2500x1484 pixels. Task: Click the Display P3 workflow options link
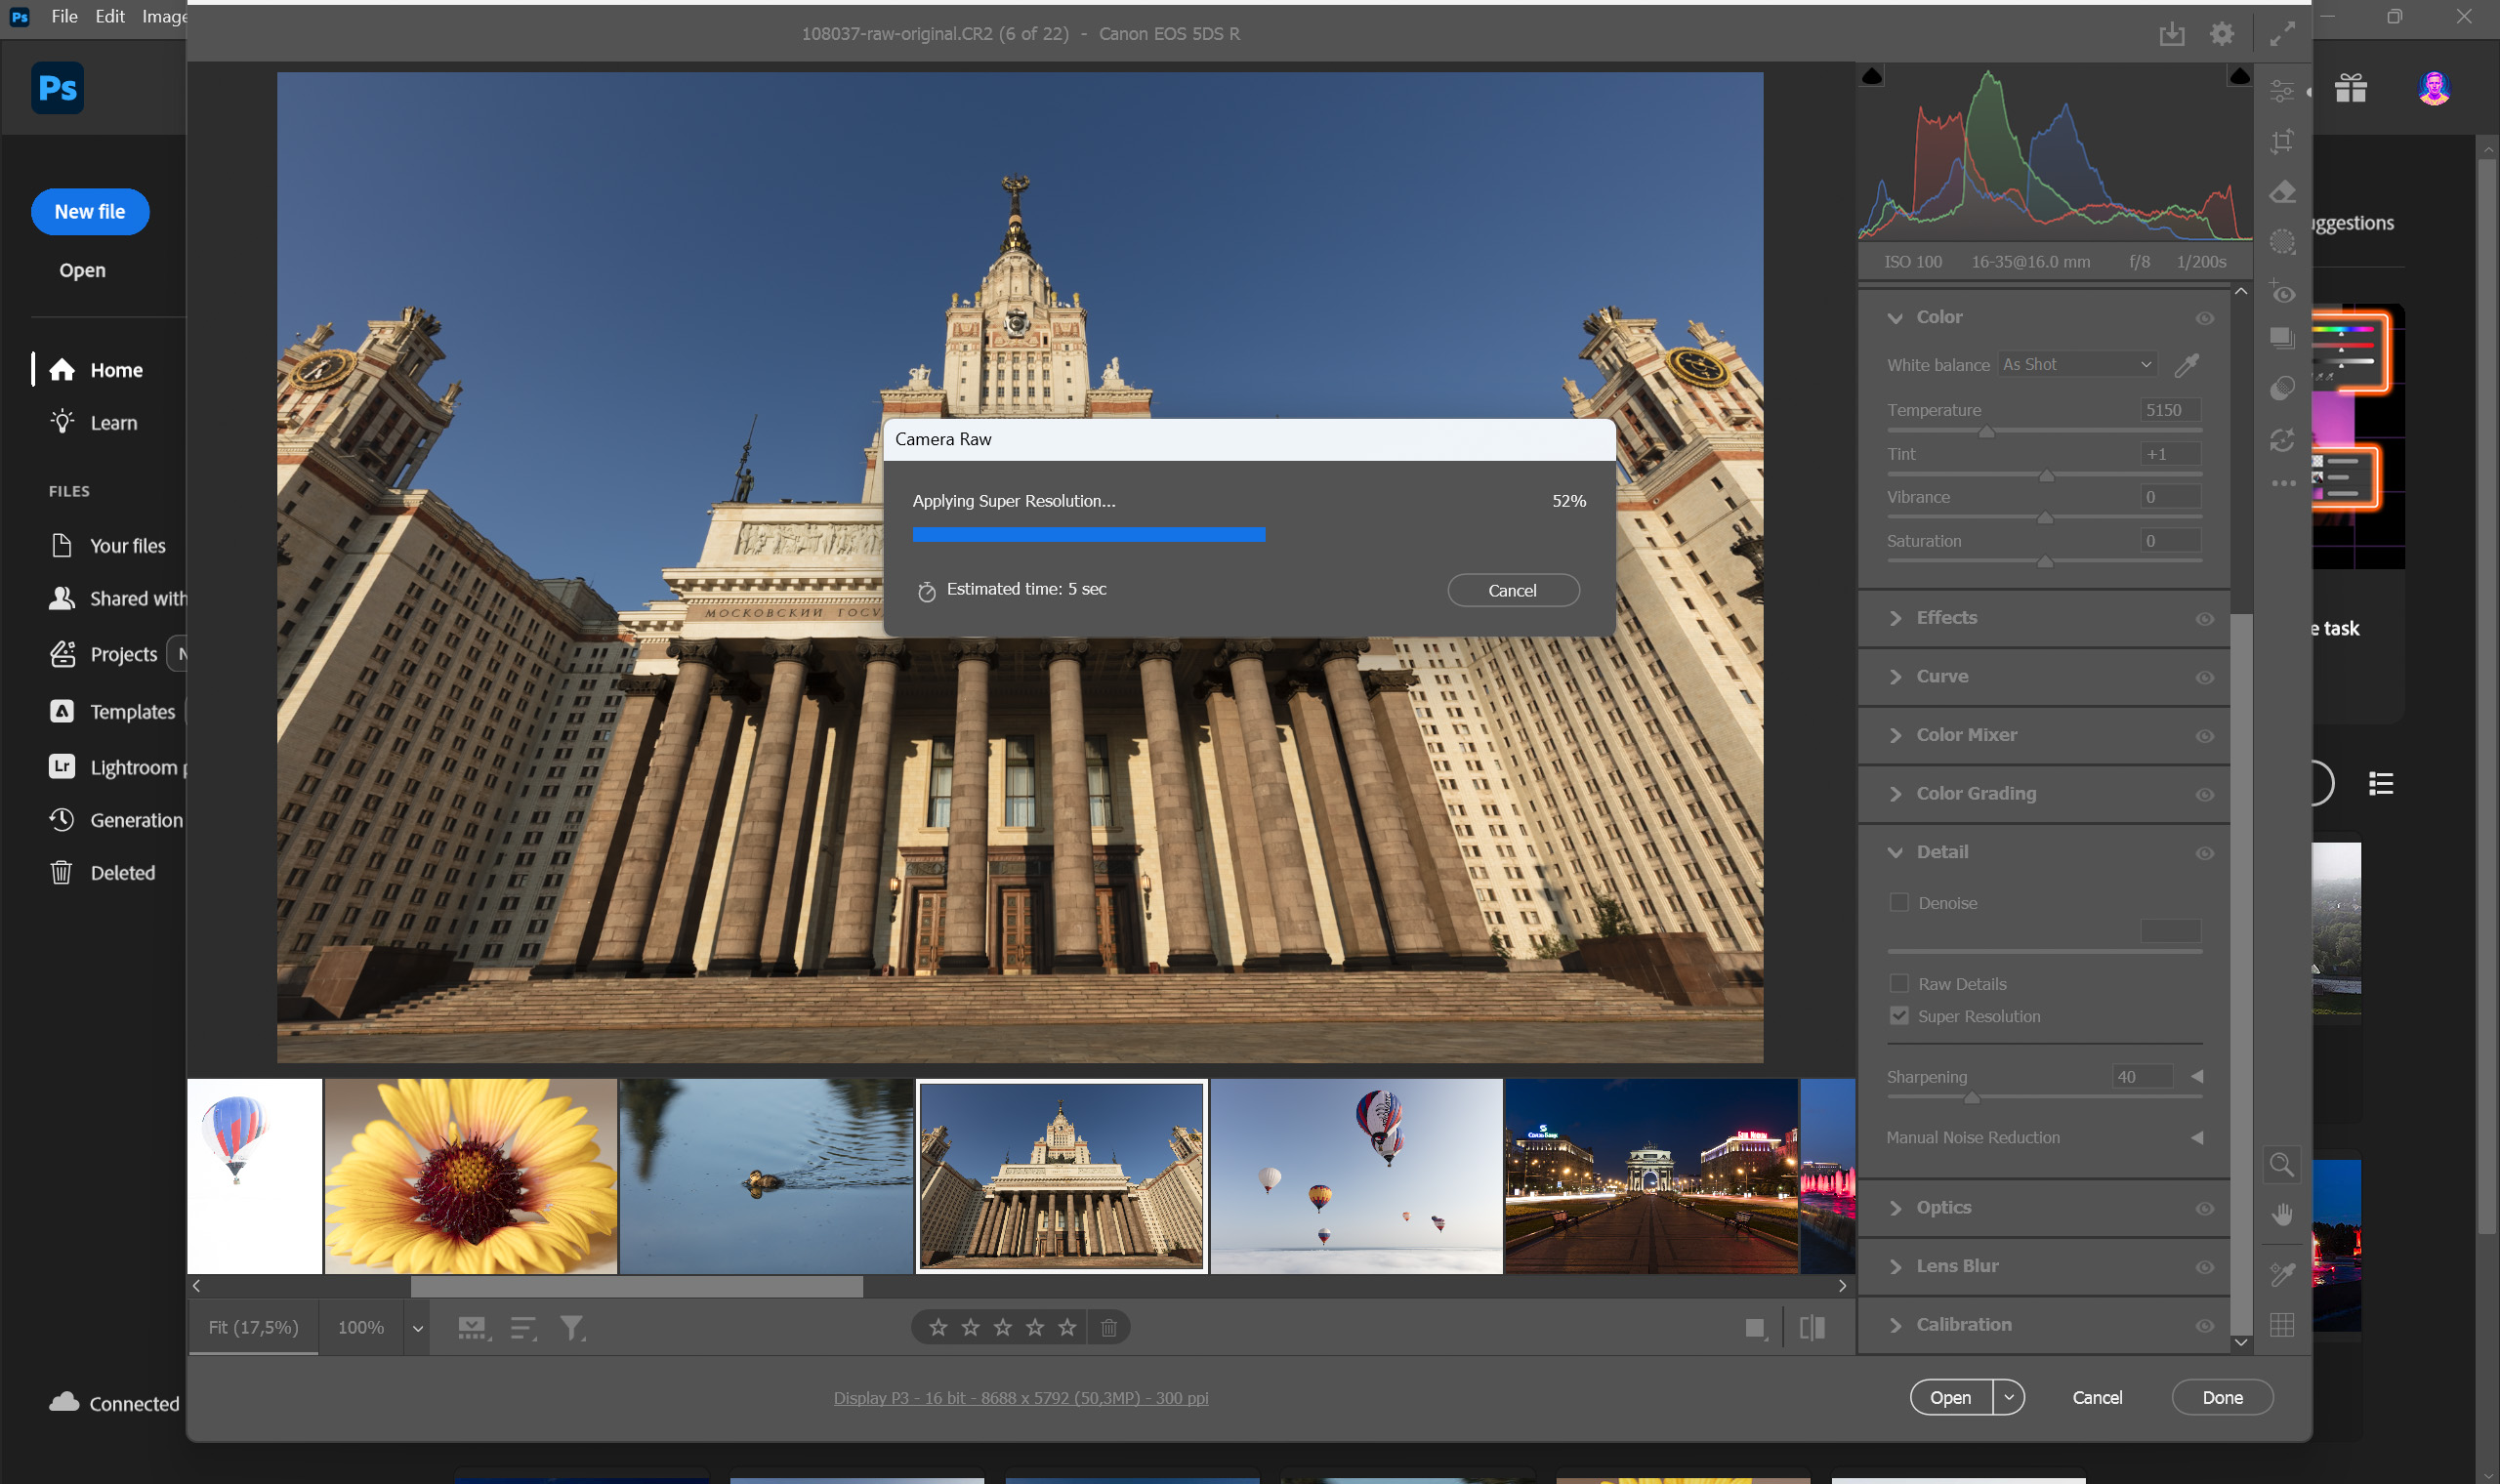coord(1020,1397)
